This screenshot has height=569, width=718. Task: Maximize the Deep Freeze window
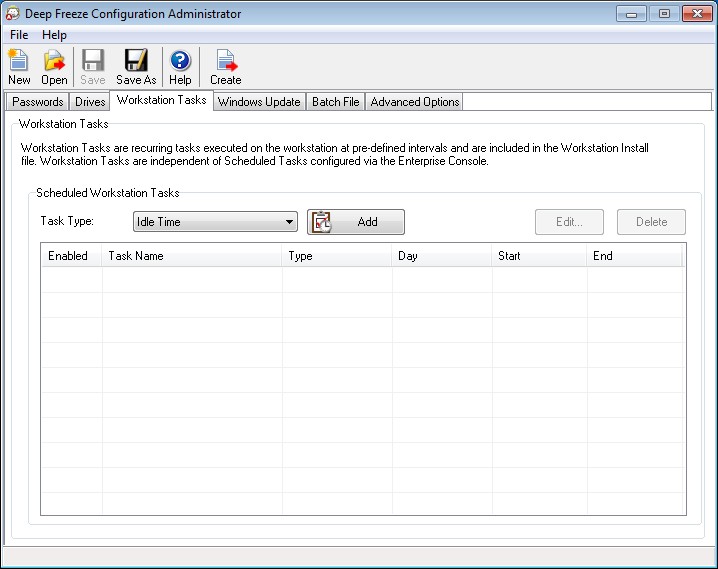click(x=663, y=14)
